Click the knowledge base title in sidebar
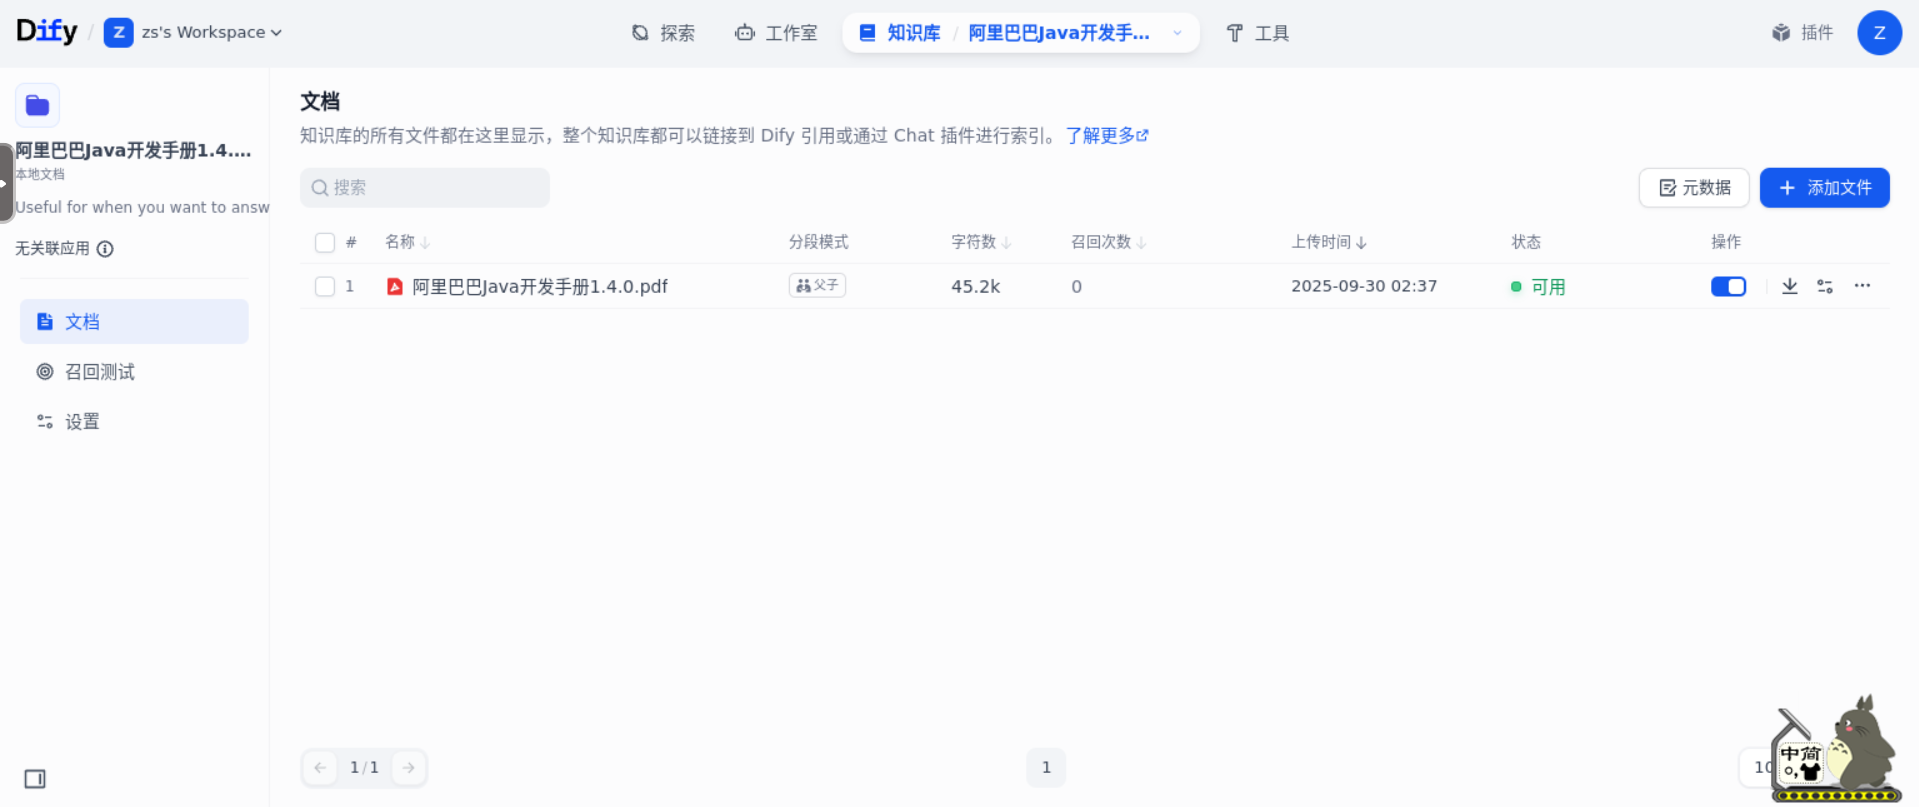1919x807 pixels. pos(133,151)
